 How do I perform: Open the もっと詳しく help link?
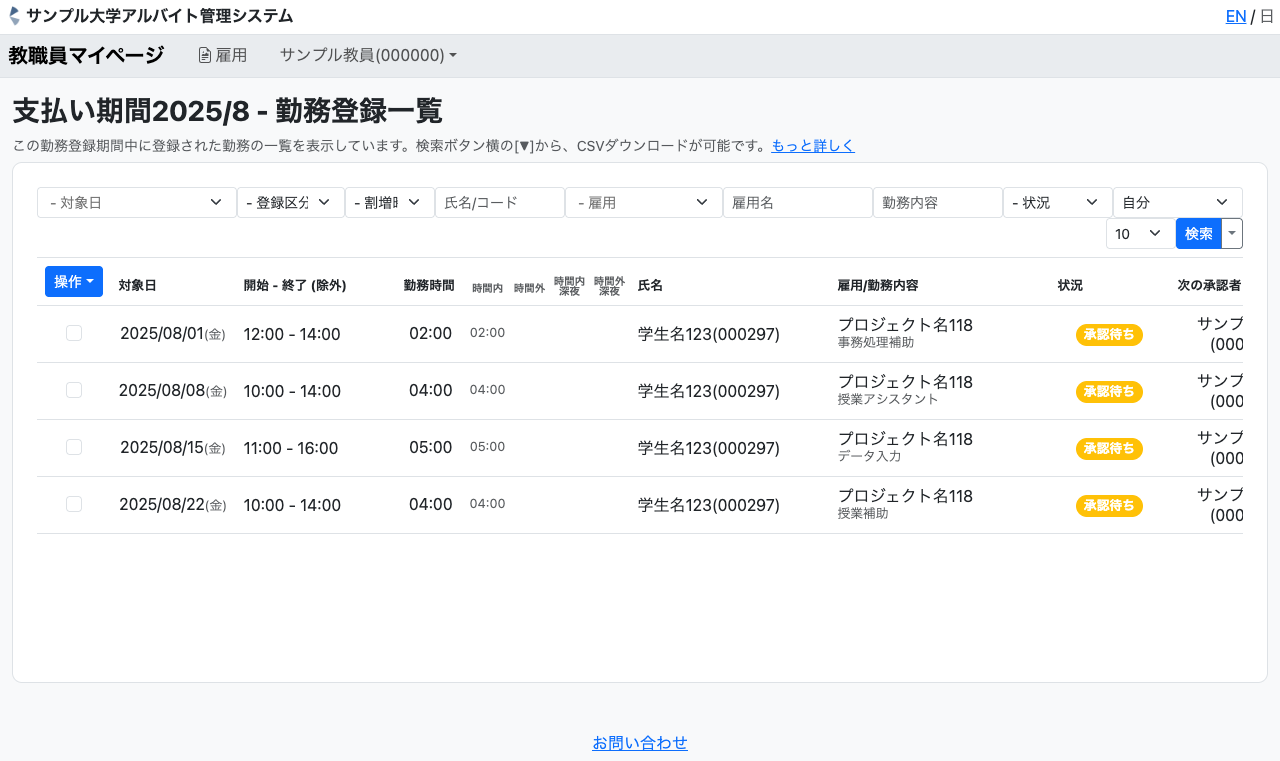pos(813,145)
